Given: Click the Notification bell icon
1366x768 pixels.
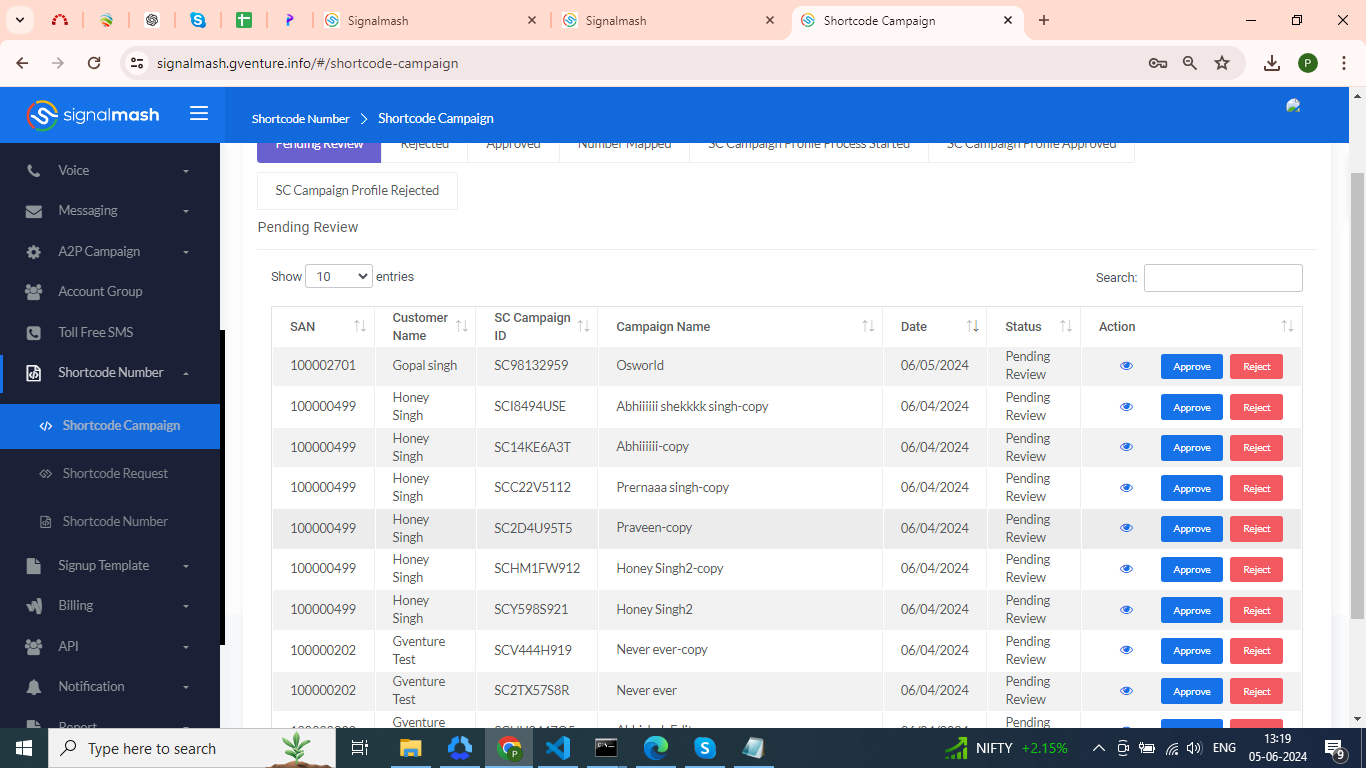Looking at the screenshot, I should [x=34, y=687].
